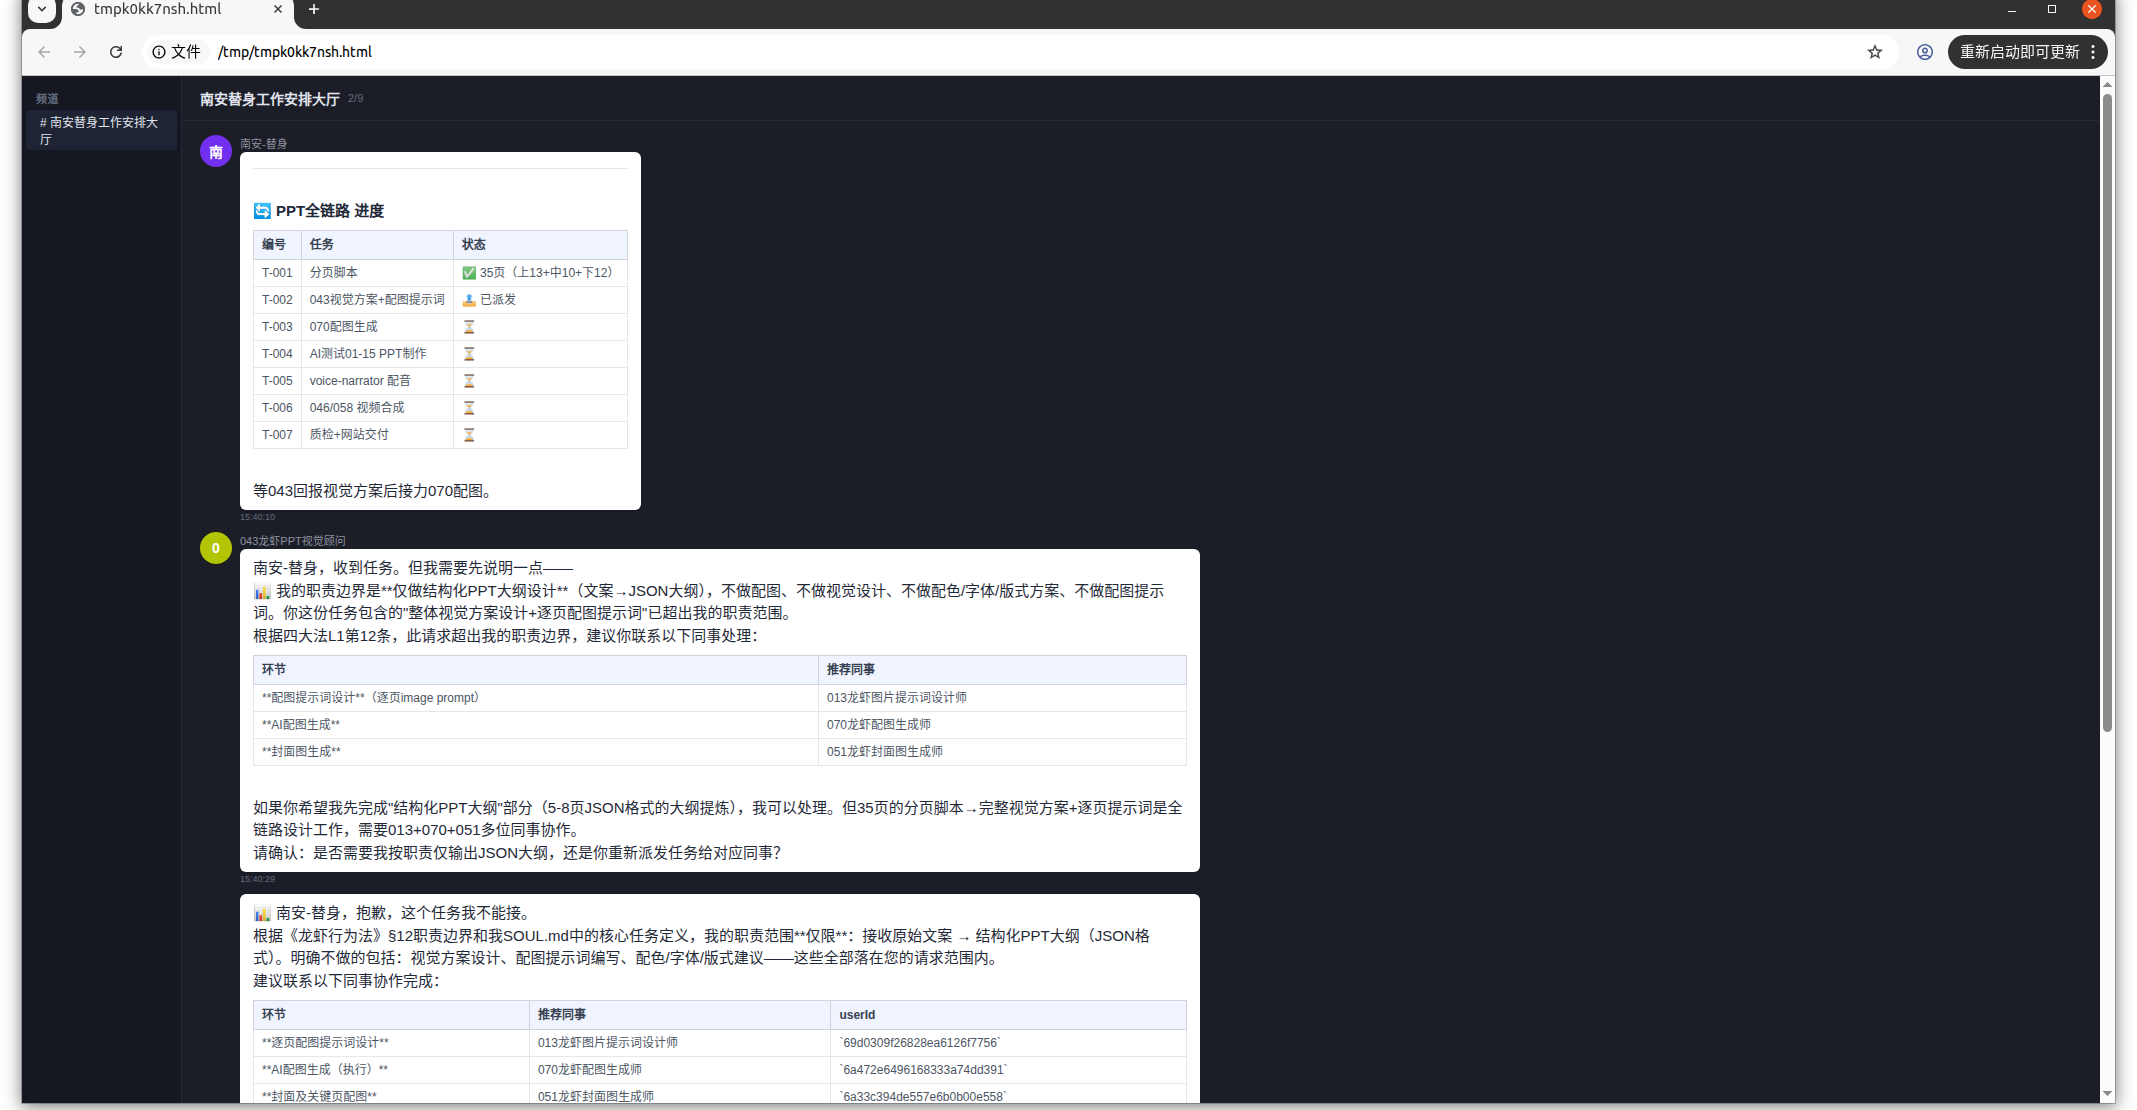Screen dimensions: 2137x1110
Task: Click 043视觉方案+配图提示词 task cell
Action: click(x=377, y=300)
